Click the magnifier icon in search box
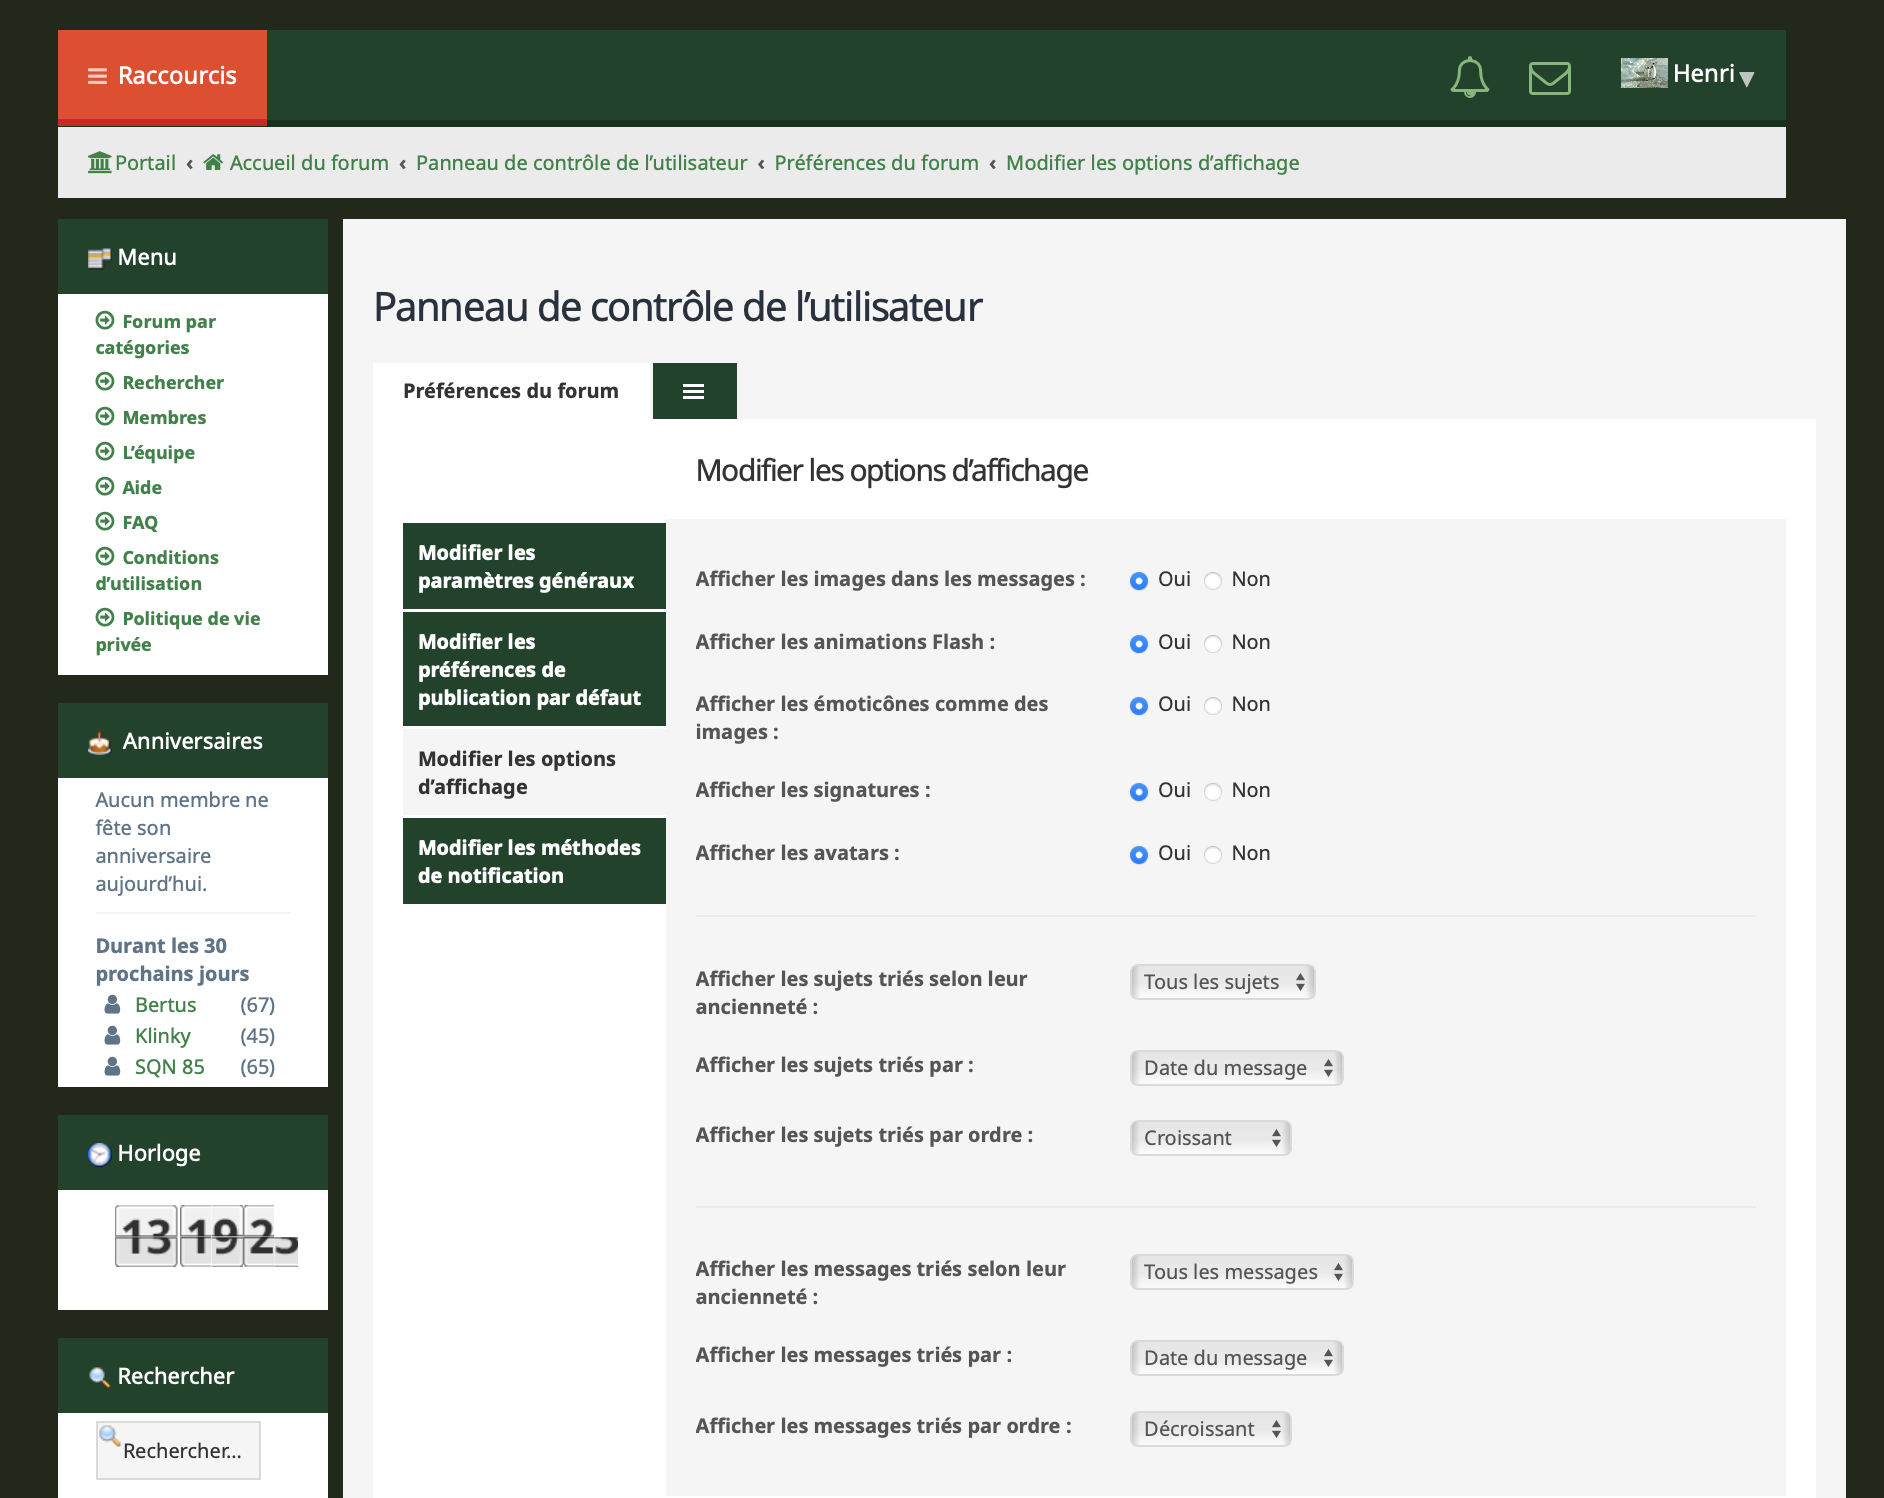The height and width of the screenshot is (1498, 1884). pos(110,1437)
